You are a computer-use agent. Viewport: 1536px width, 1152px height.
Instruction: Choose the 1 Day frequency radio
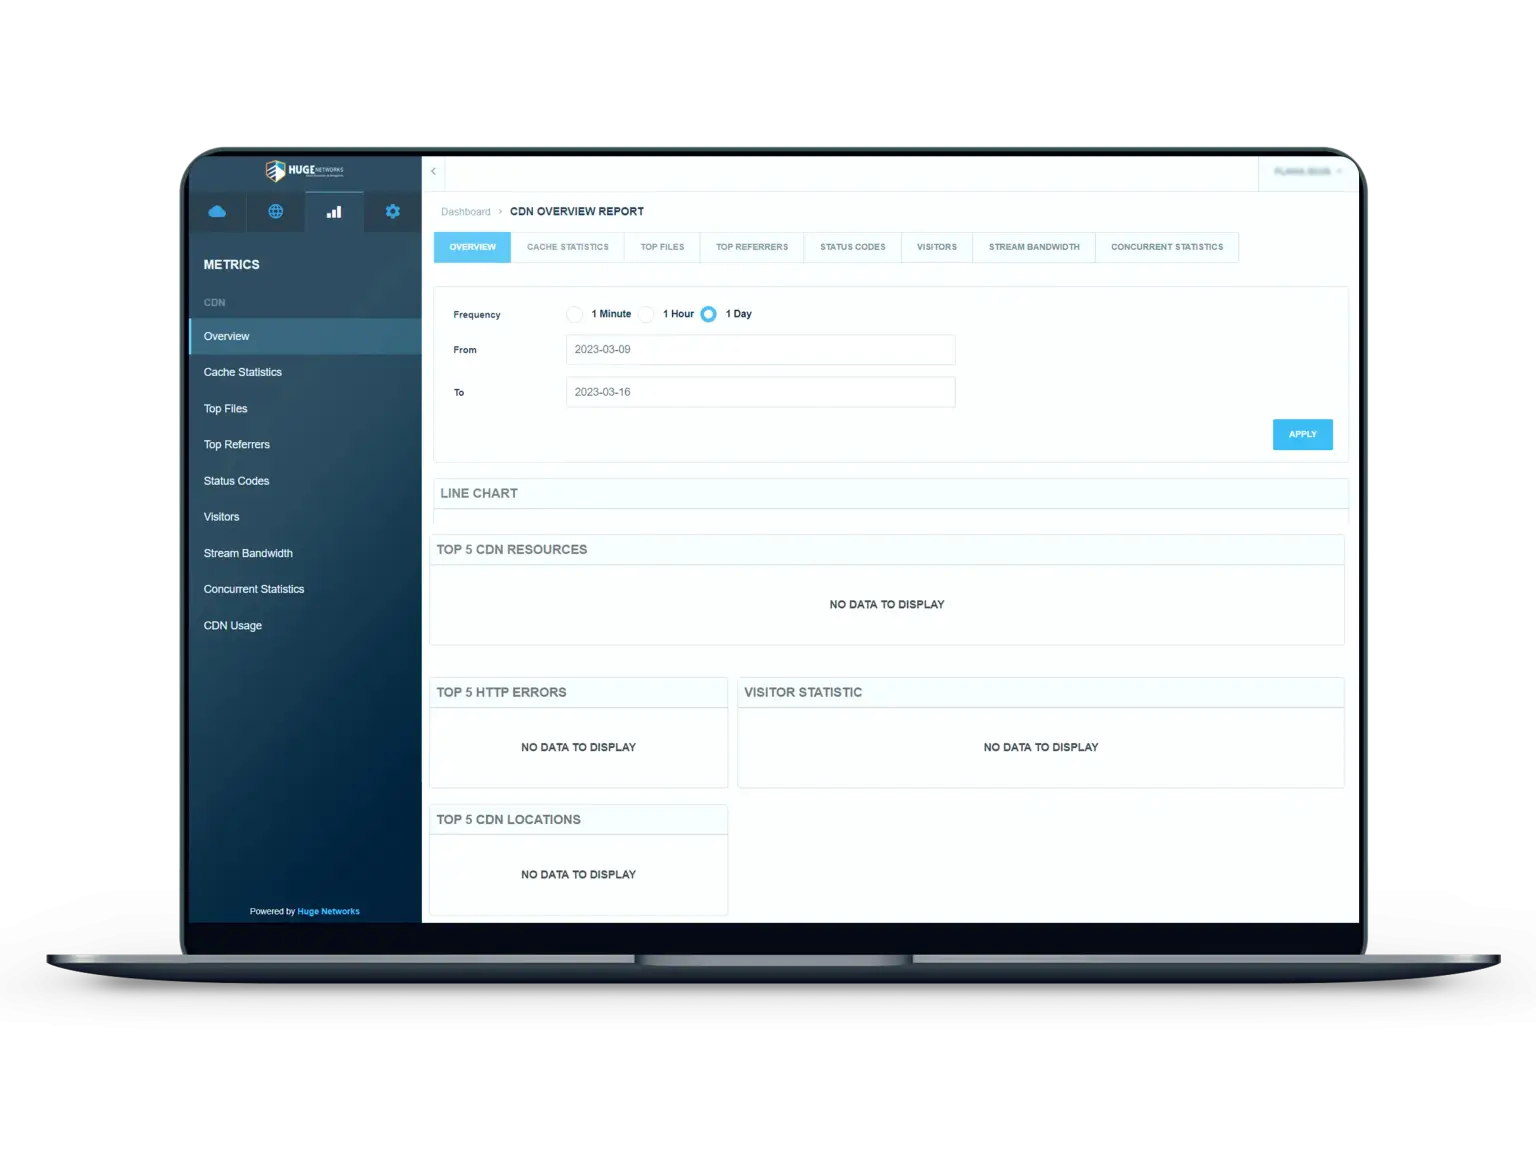709,314
